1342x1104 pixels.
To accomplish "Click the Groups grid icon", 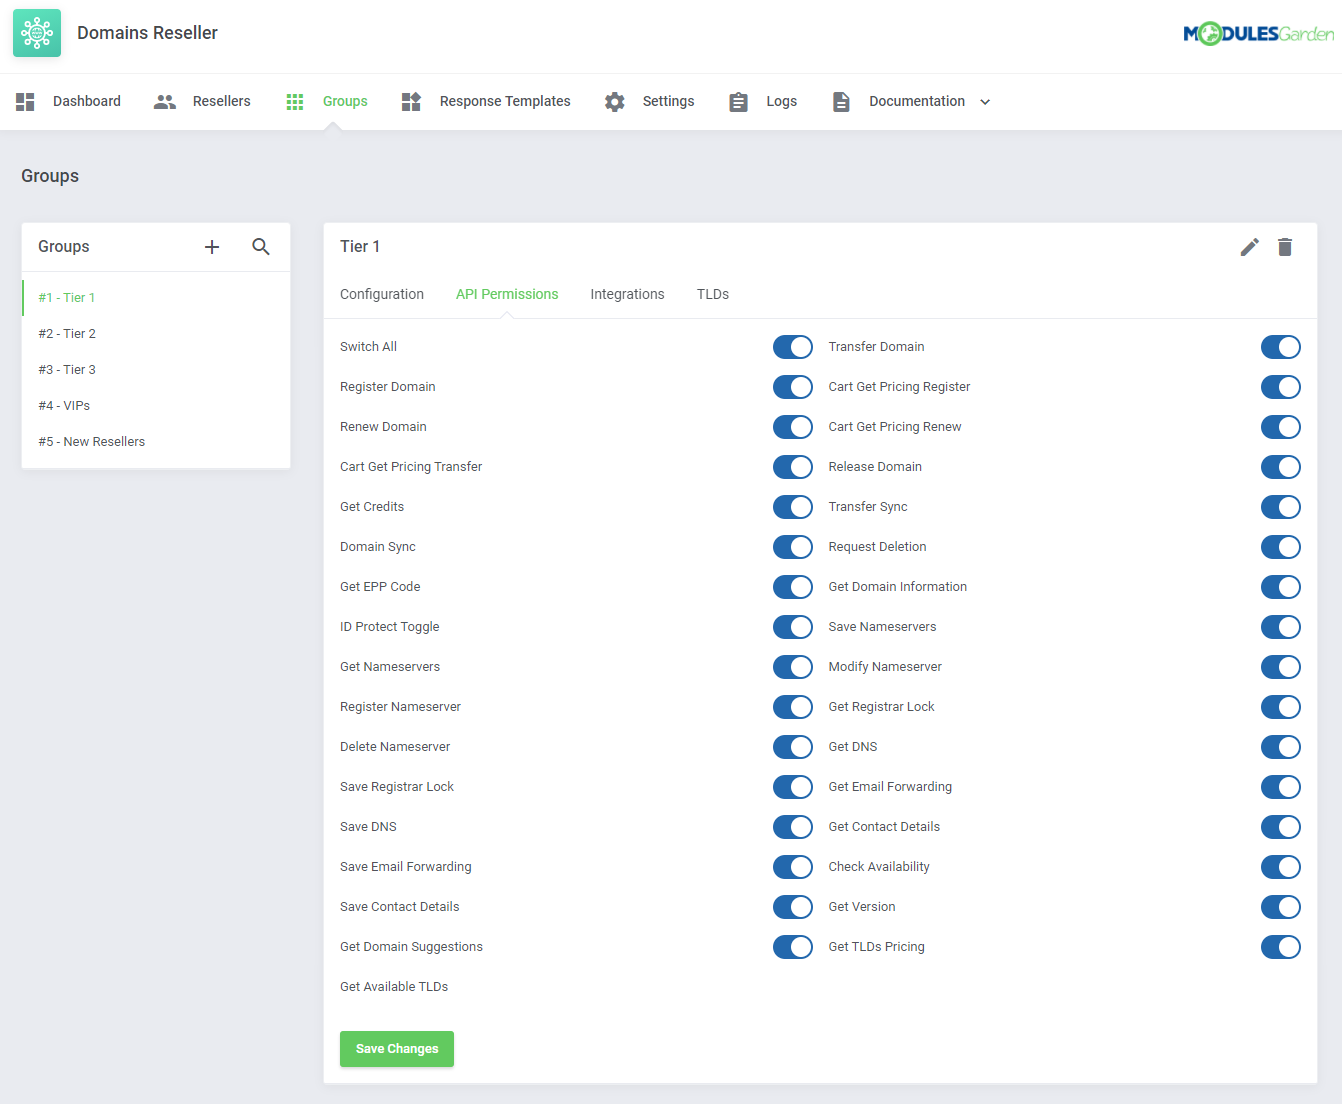I will click(294, 101).
